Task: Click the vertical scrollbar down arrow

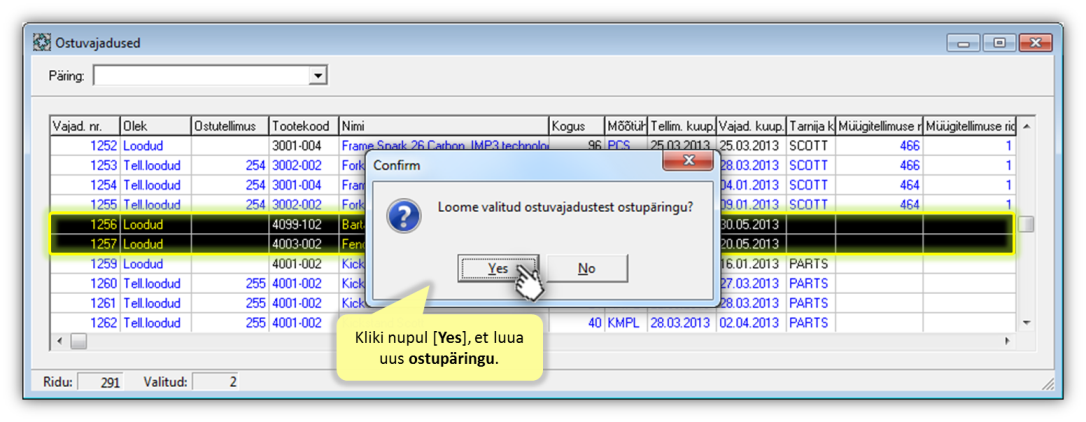Action: coord(1025,322)
